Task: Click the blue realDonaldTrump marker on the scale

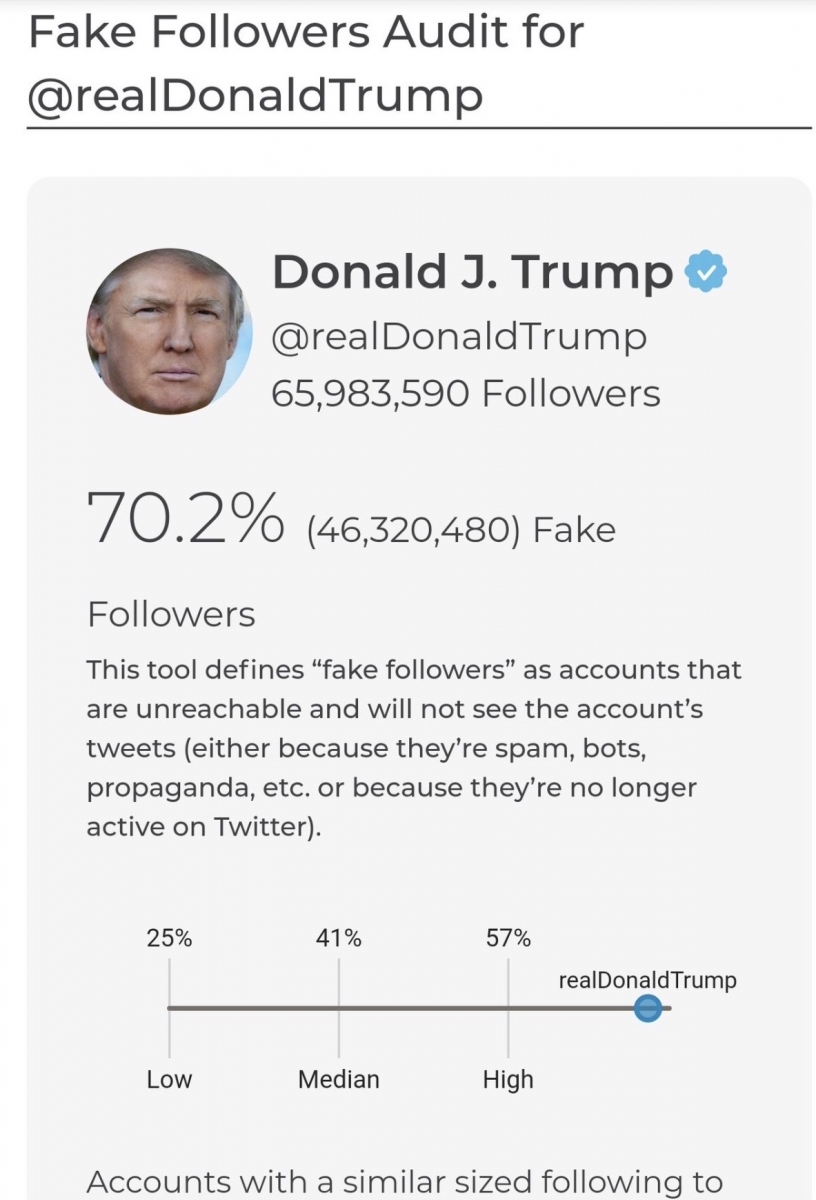Action: (648, 1008)
